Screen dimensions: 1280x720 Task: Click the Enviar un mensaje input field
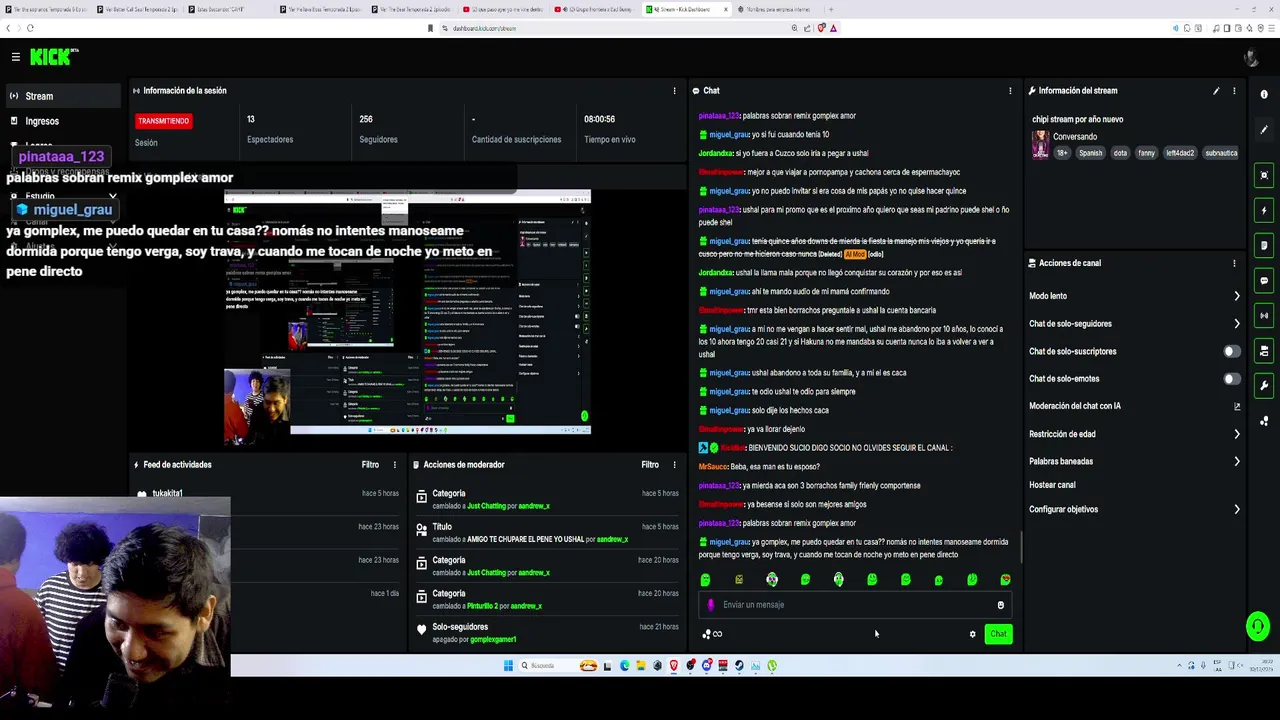[855, 605]
